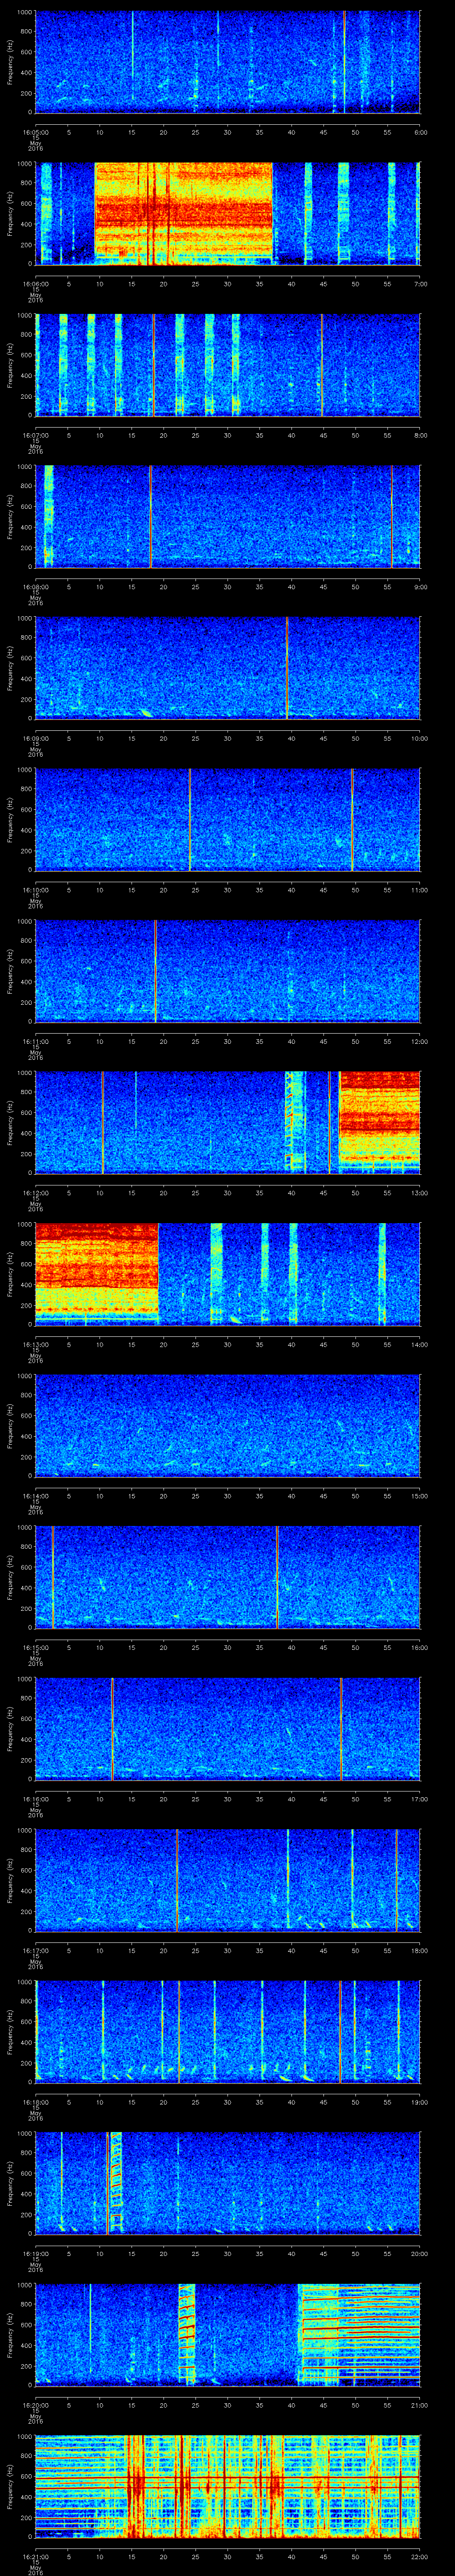Image resolution: width=455 pixels, height=2576 pixels.
Task: Click the '16:05:00' start time label
Action: coord(35,131)
